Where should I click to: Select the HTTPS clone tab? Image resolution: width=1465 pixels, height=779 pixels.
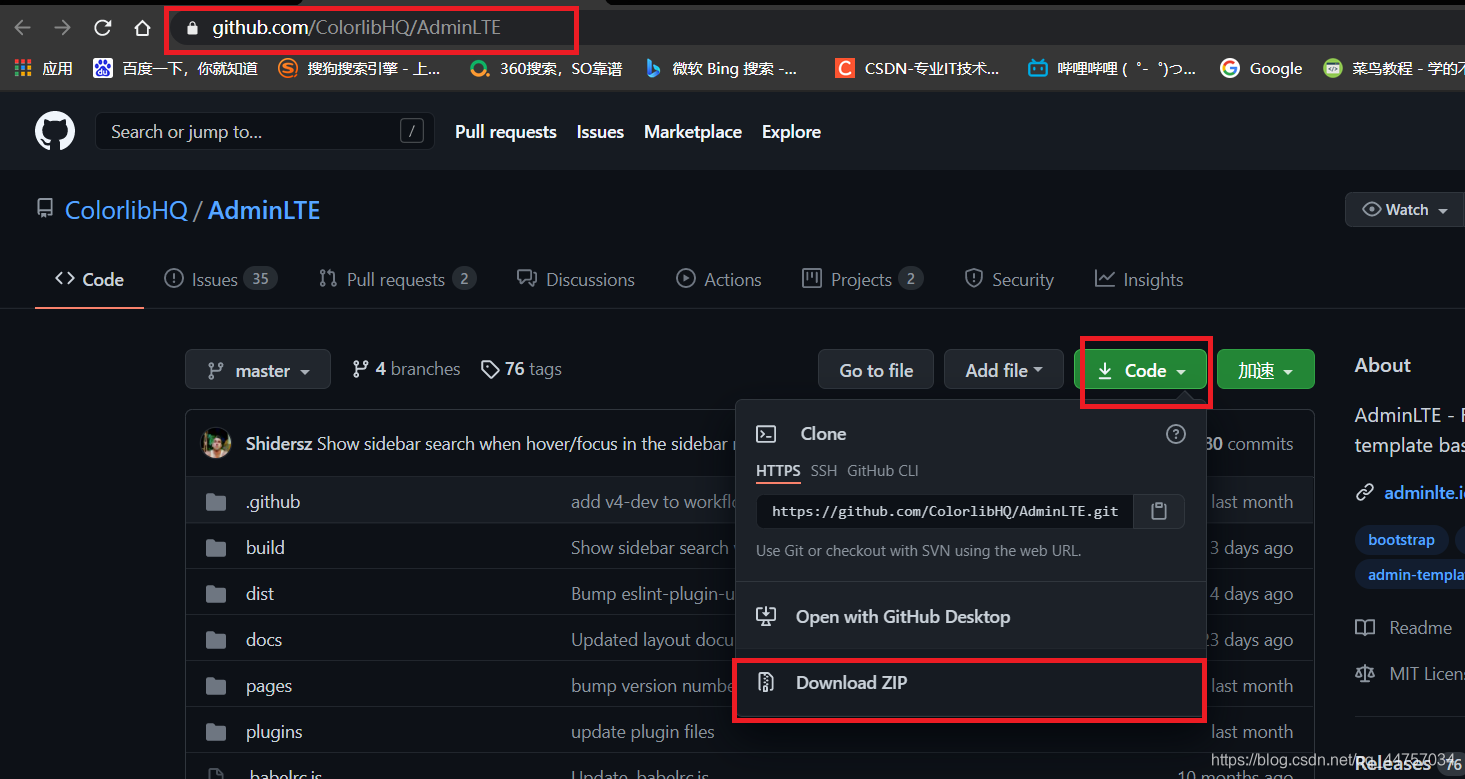(778, 471)
